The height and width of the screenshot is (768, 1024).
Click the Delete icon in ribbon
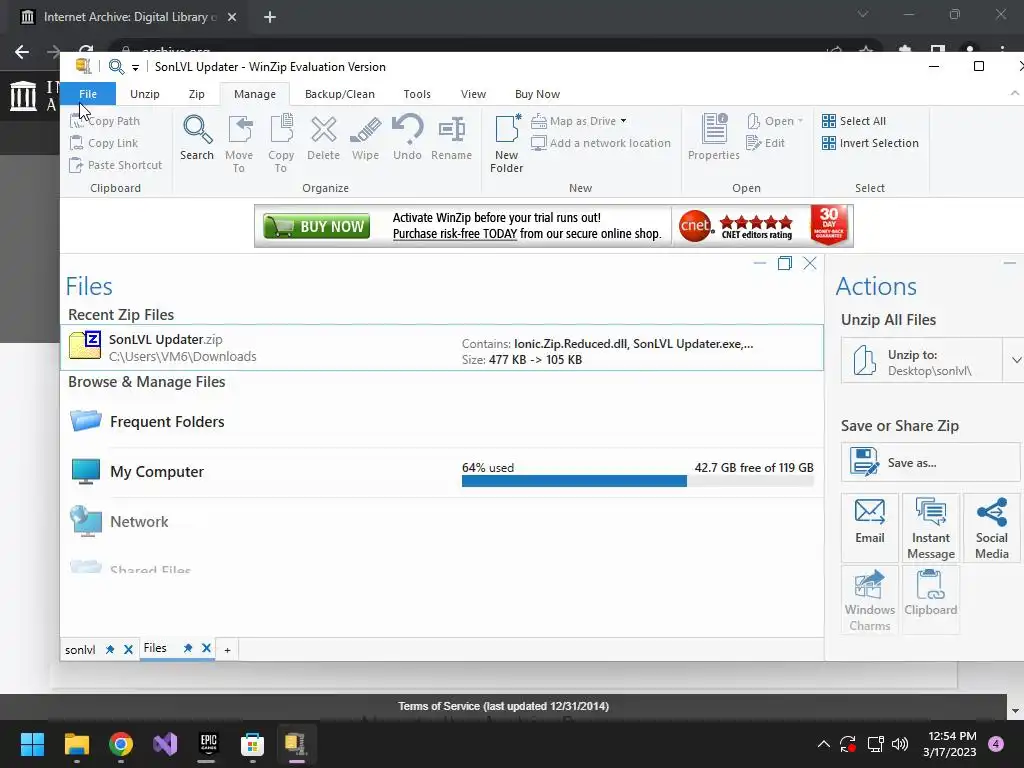[x=323, y=138]
